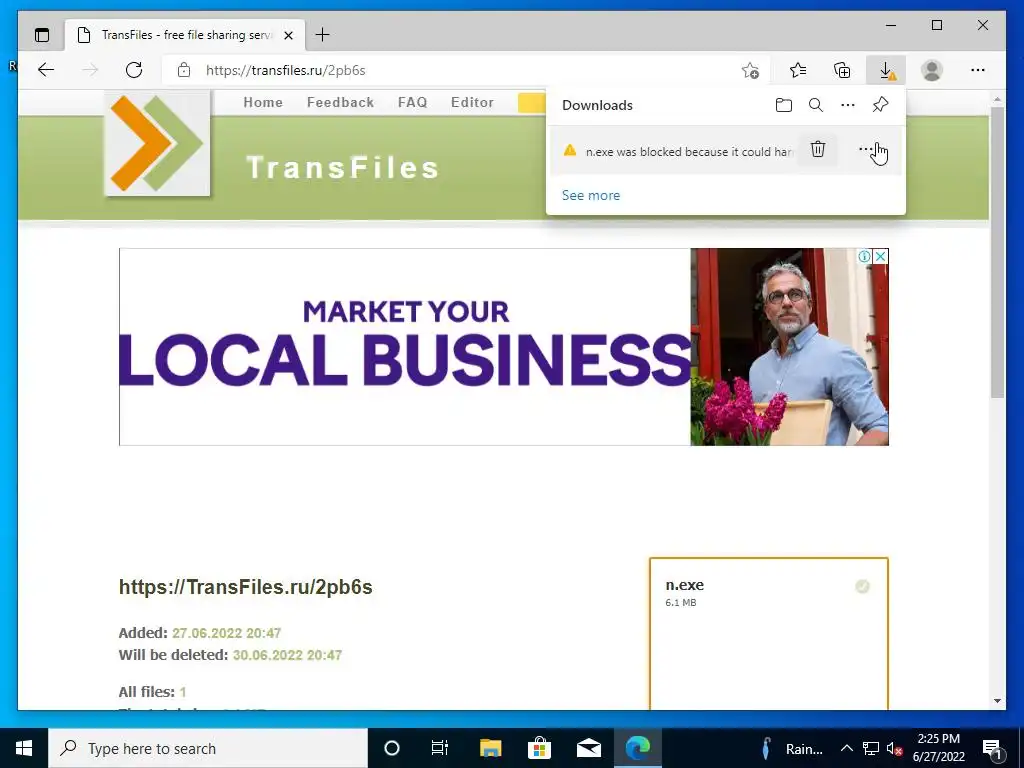This screenshot has height=768, width=1024.
Task: Open the Collections icon
Action: click(x=842, y=70)
